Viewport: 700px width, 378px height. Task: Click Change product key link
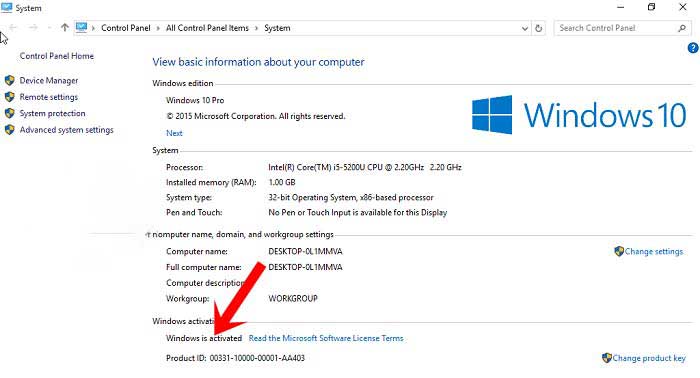649,358
